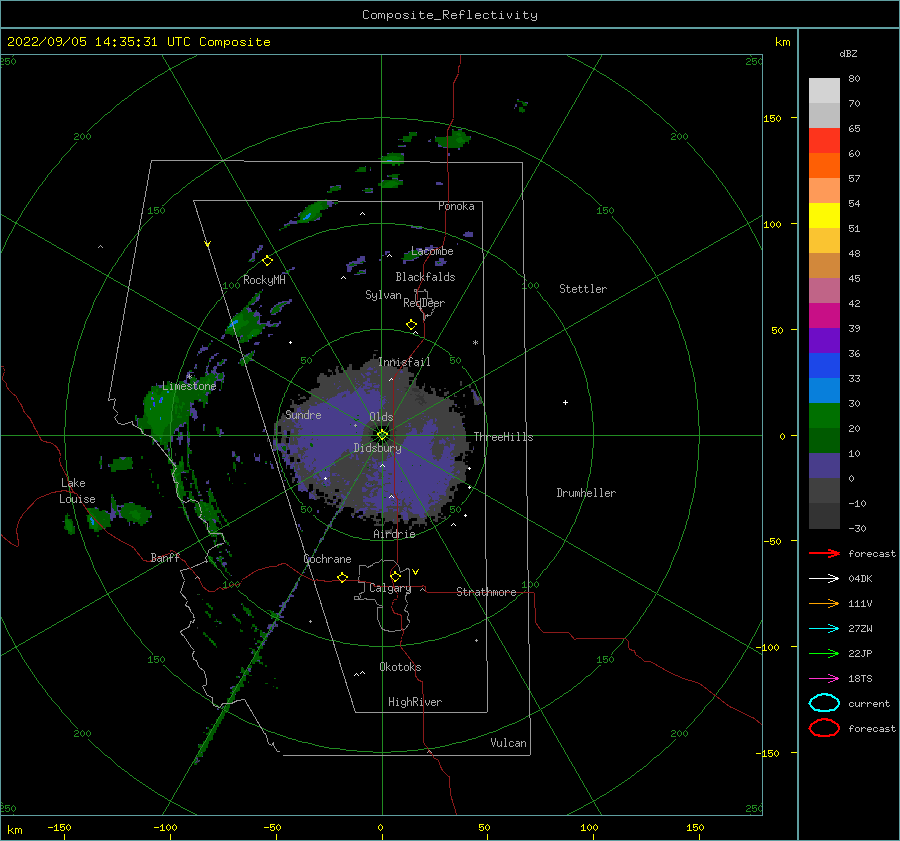Click the dark gray -10 dBZ color swatch
This screenshot has height=841, width=900.
824,515
